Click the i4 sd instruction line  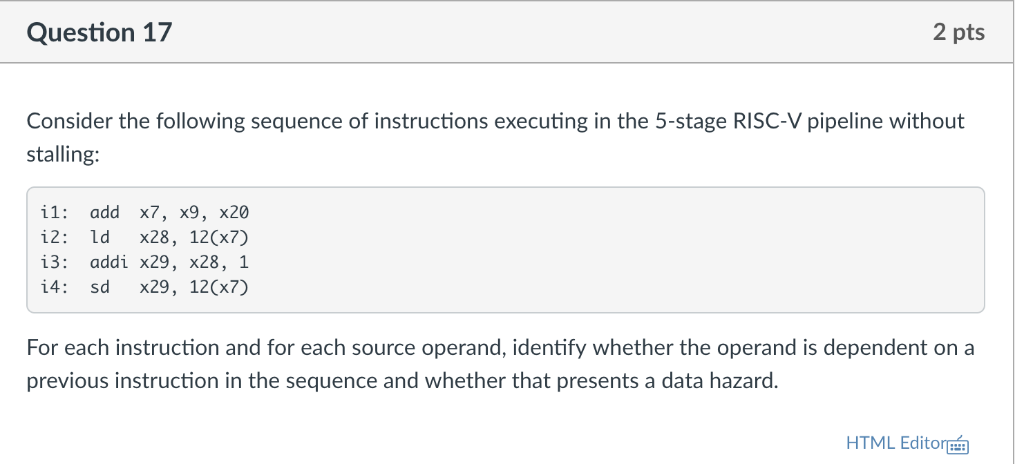coord(145,287)
